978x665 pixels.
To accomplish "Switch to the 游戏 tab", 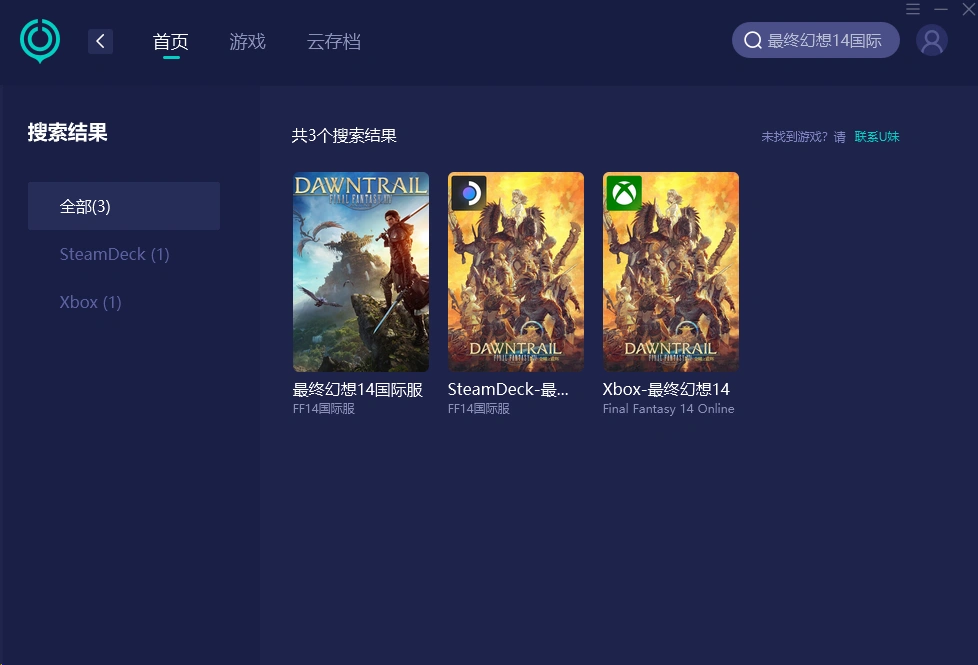I will click(x=248, y=42).
